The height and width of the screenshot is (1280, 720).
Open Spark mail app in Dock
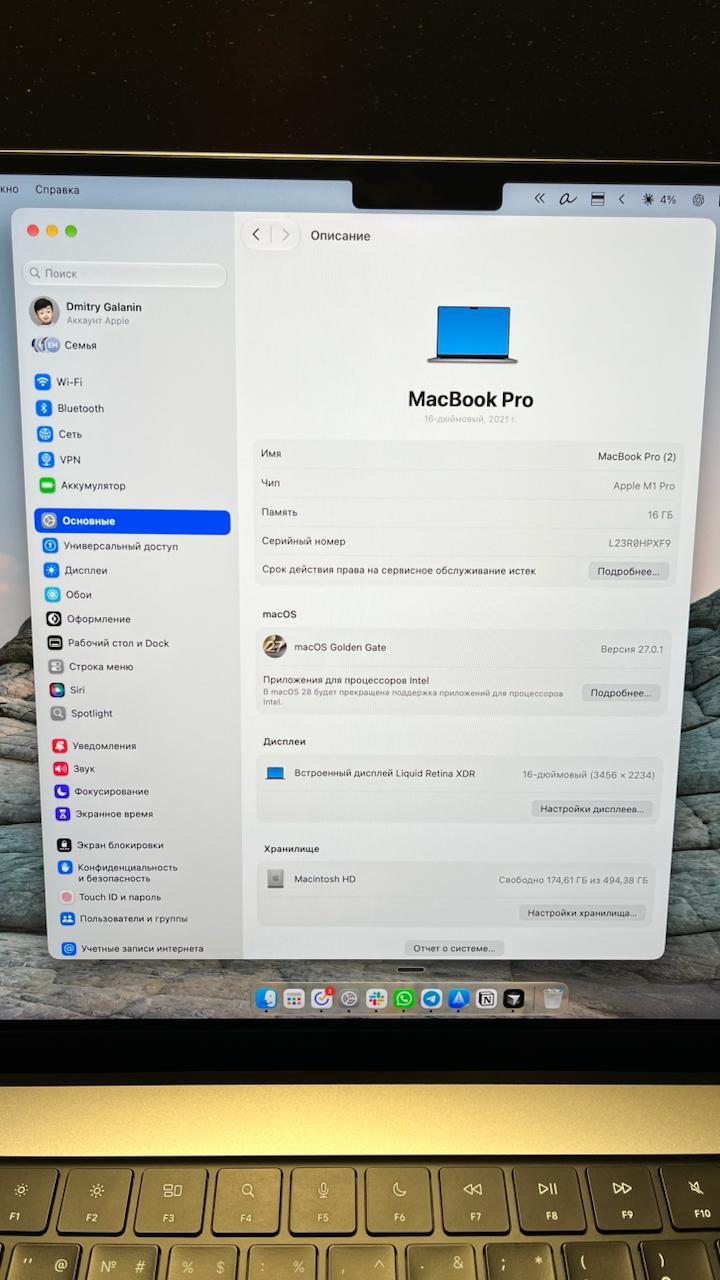[x=459, y=998]
